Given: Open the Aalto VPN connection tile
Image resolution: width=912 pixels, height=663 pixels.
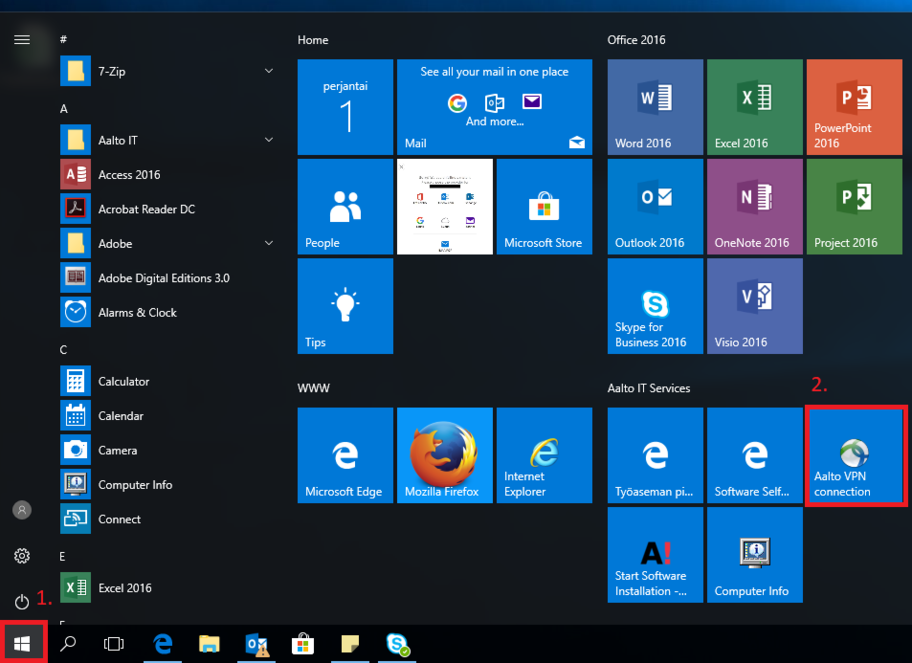Looking at the screenshot, I should (x=855, y=455).
